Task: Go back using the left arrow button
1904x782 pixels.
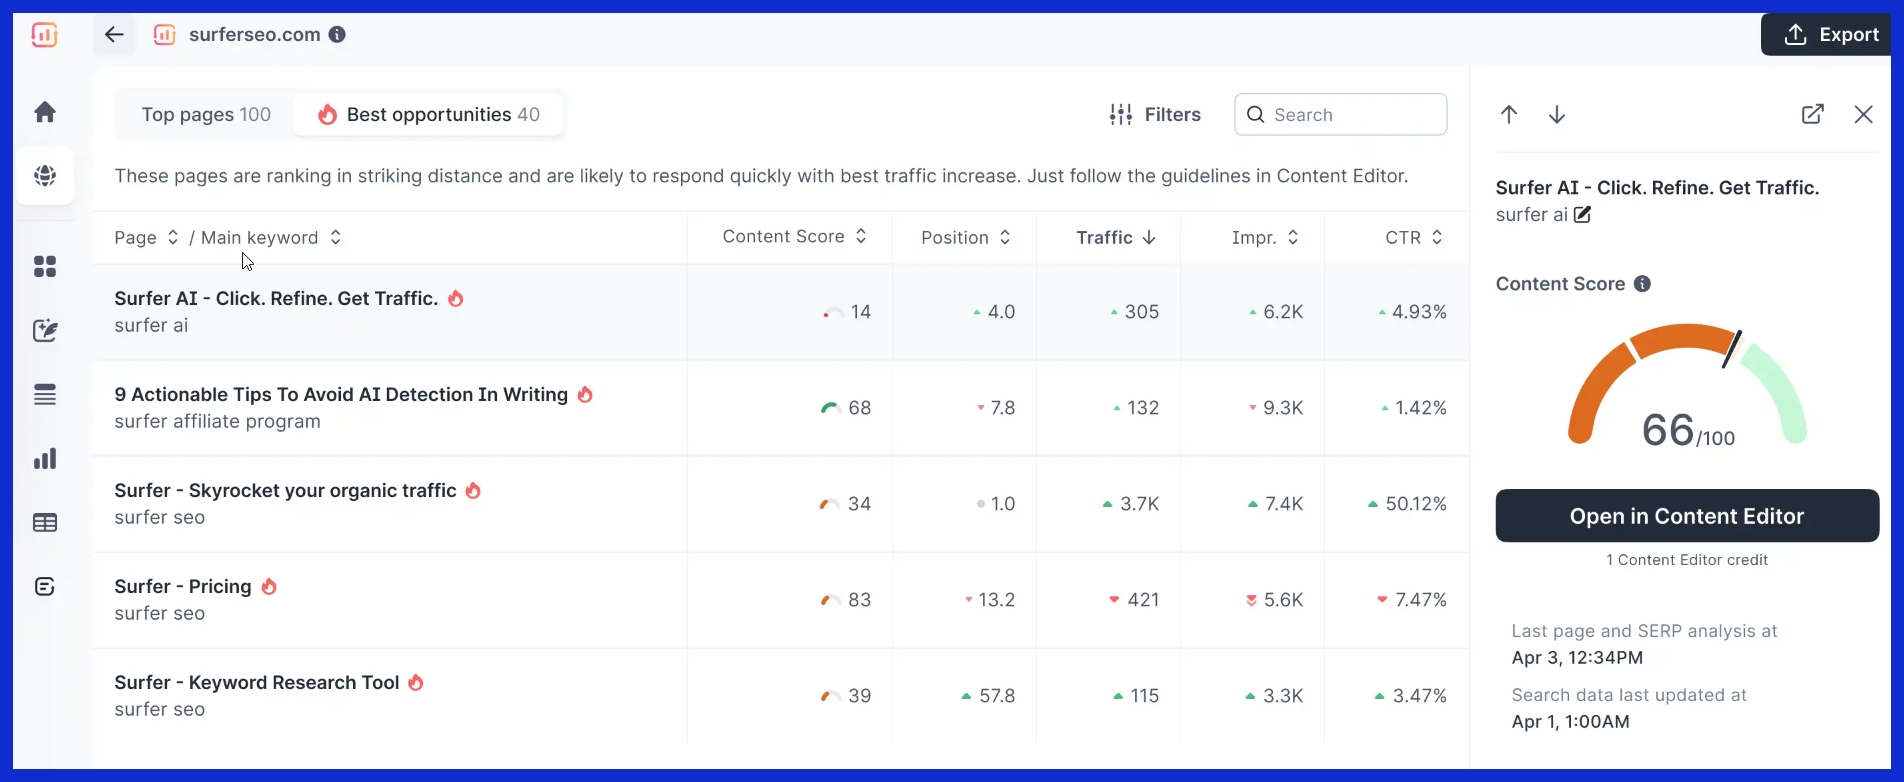Action: (114, 35)
